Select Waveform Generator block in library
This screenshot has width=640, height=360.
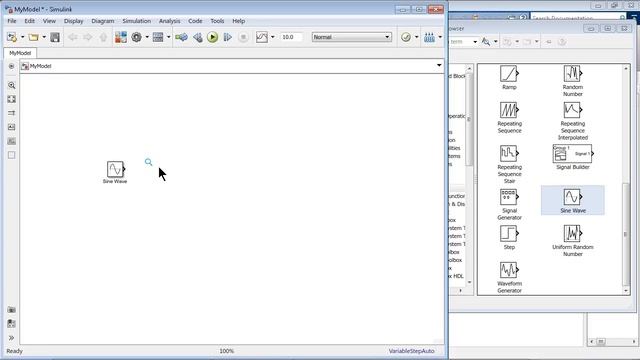(509, 278)
